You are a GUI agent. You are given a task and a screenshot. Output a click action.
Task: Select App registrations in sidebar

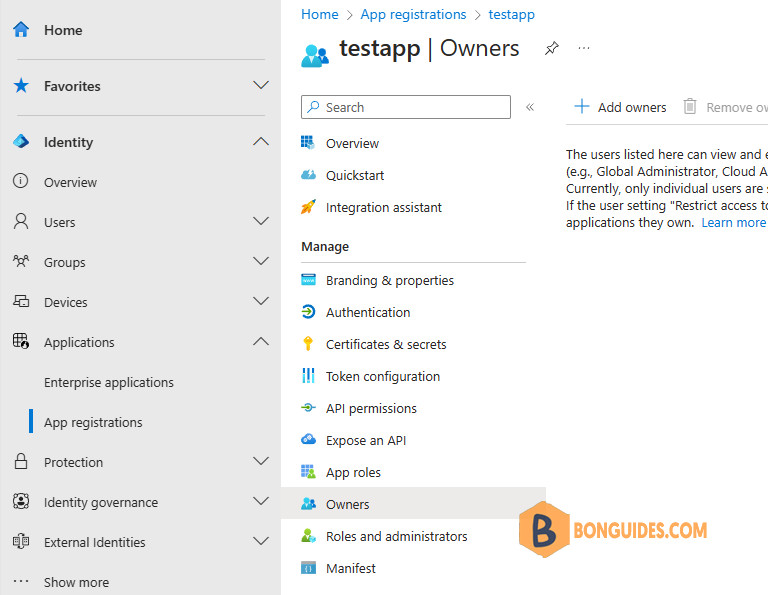pos(93,422)
